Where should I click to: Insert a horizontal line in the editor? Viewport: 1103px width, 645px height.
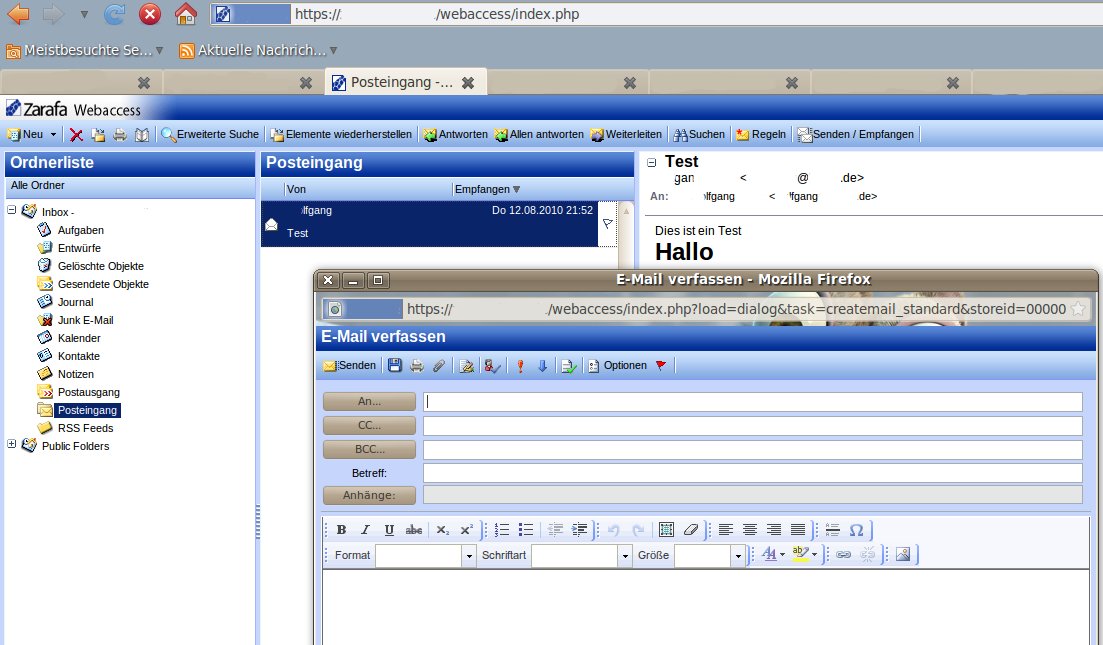[833, 530]
